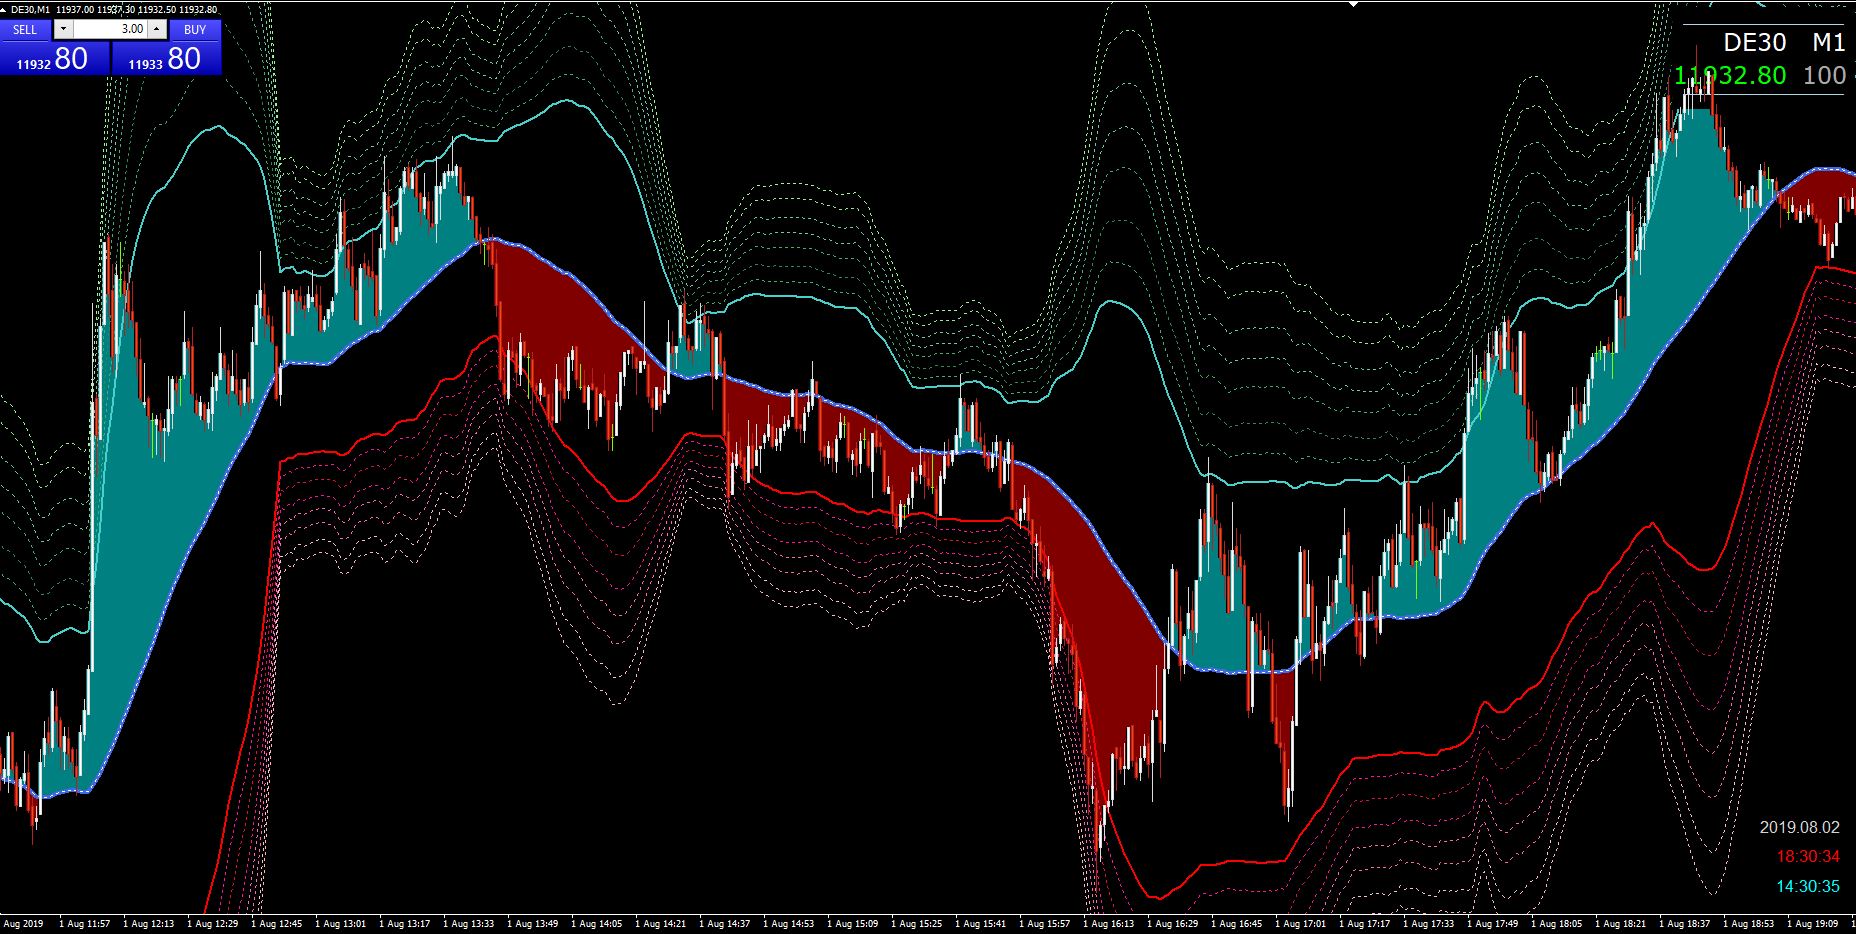Click the 1 Aug 11:57 time axis label

click(84, 924)
